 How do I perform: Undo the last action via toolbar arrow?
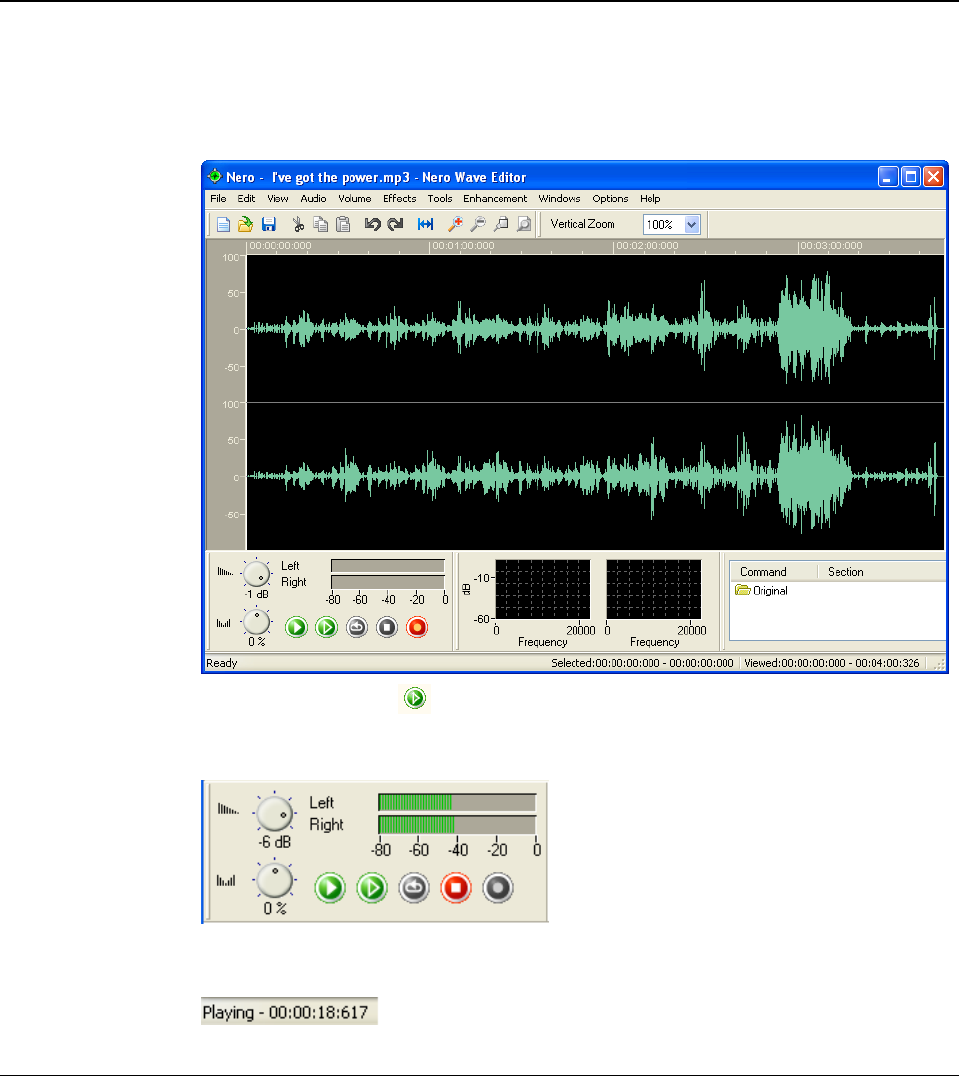pyautogui.click(x=372, y=224)
